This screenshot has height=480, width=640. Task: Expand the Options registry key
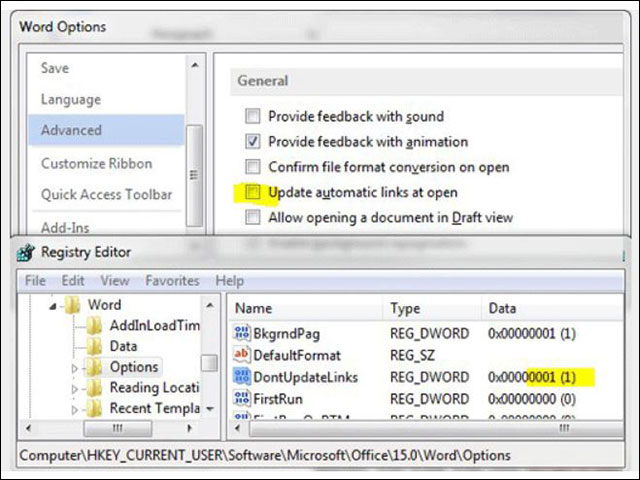tap(75, 368)
